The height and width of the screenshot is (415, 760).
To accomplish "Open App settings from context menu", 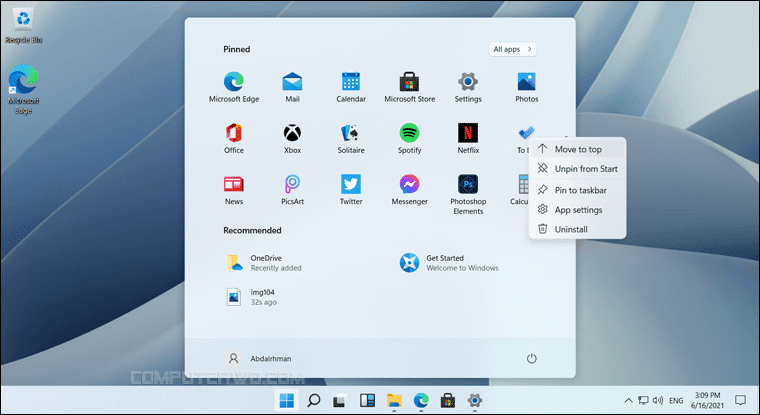I will 577,209.
